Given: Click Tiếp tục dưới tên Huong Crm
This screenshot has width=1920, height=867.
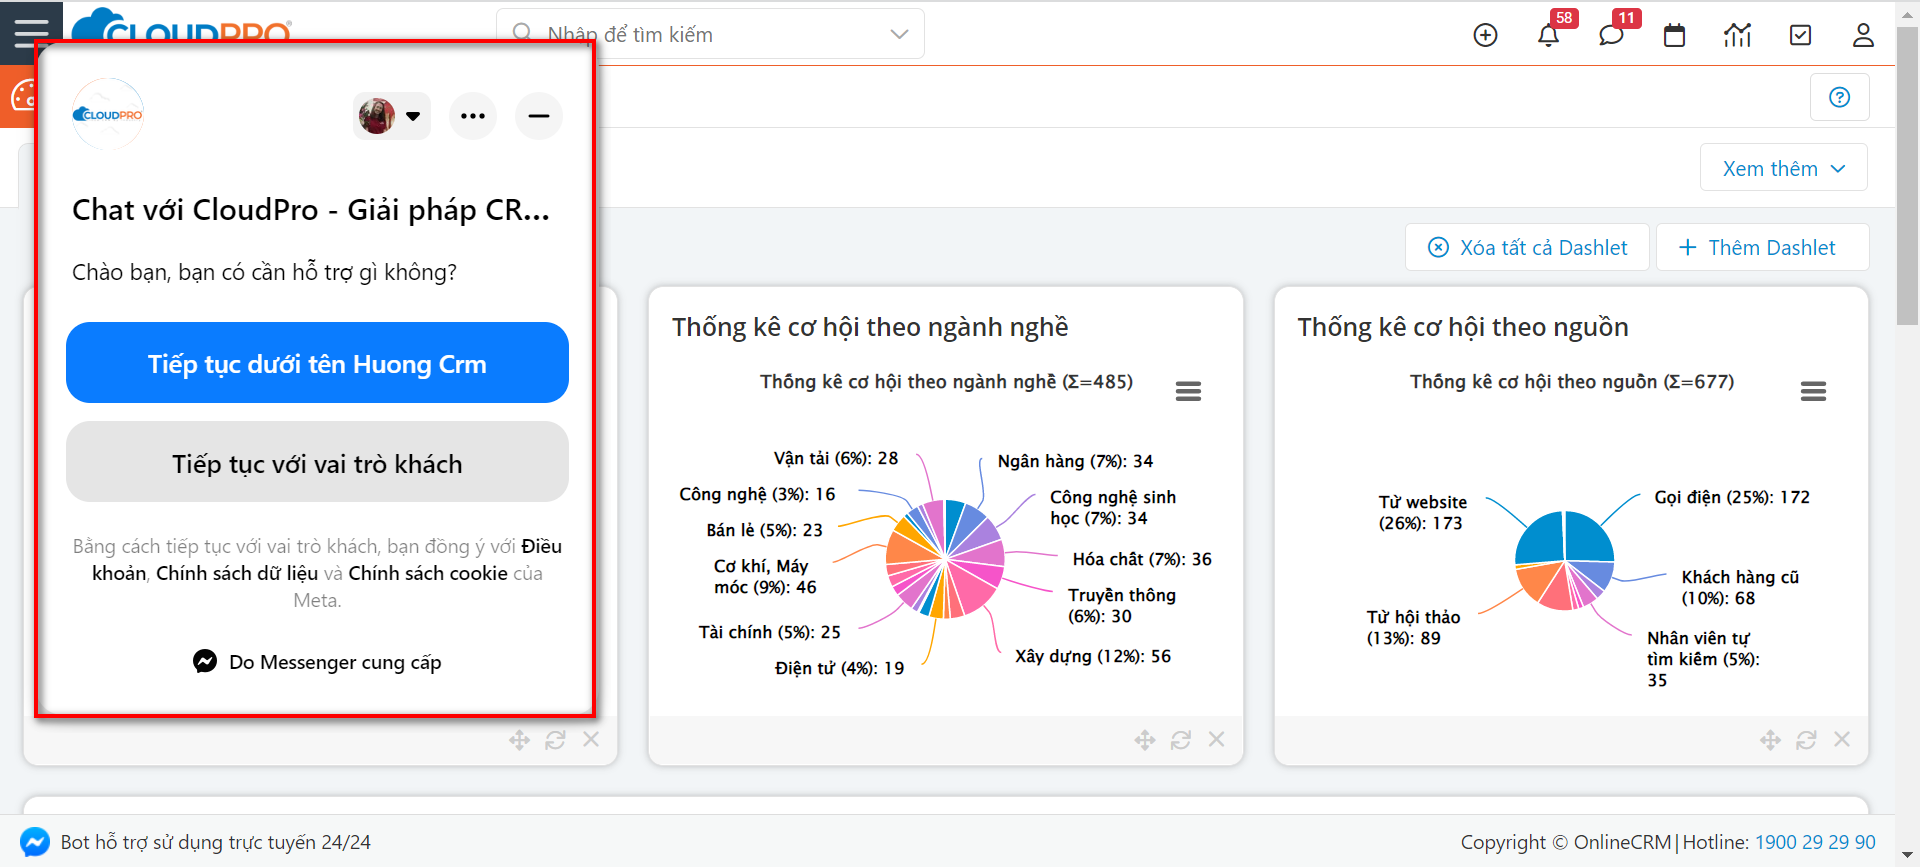Looking at the screenshot, I should click(317, 363).
